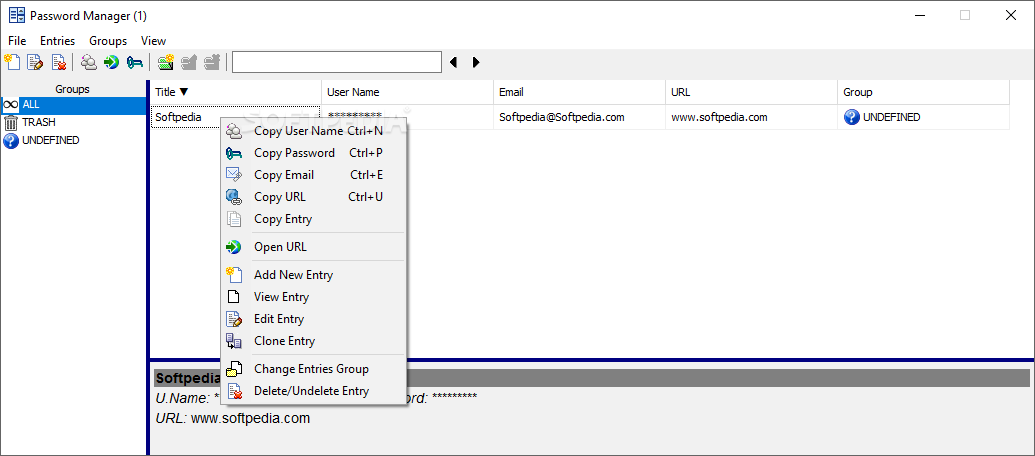The width and height of the screenshot is (1035, 456).
Task: Maximize the Password Manager window
Action: (x=965, y=15)
